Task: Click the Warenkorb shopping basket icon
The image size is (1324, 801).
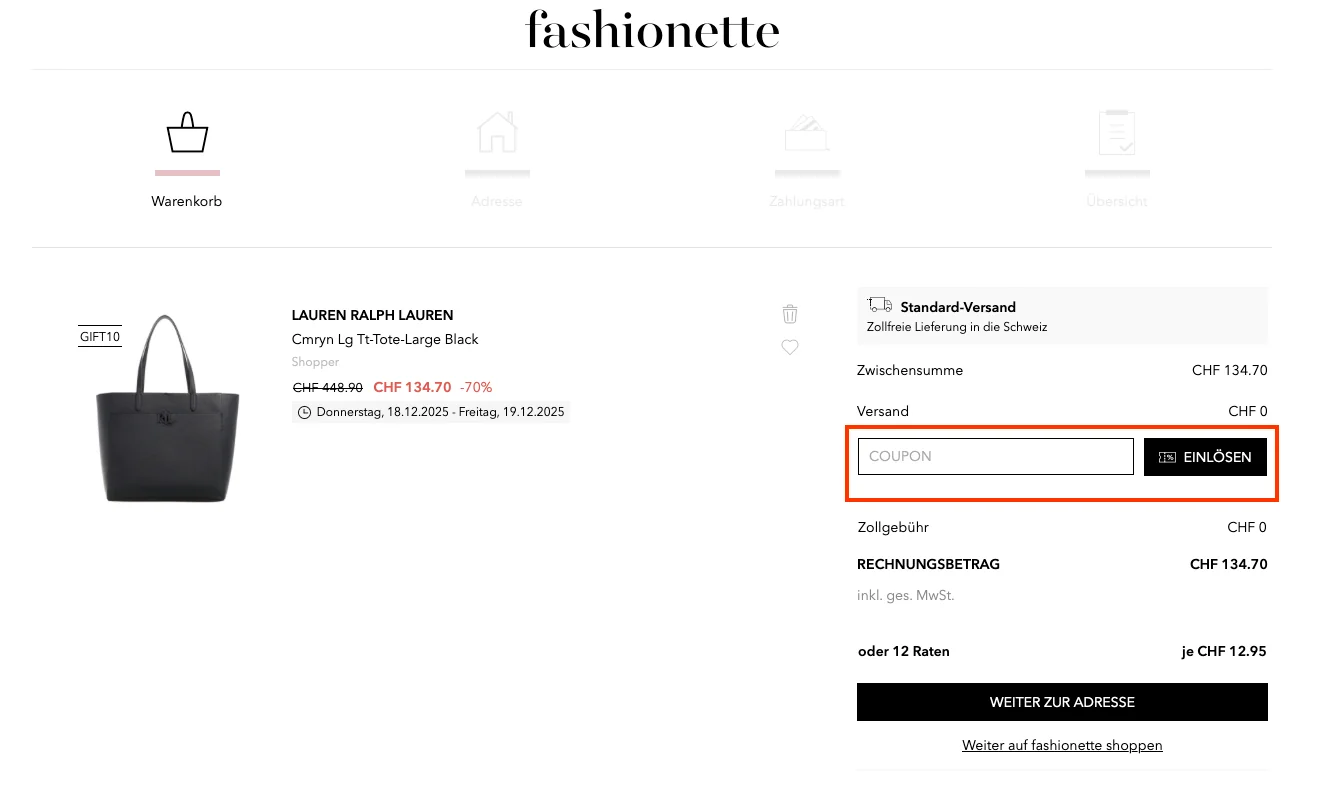Action: tap(187, 132)
